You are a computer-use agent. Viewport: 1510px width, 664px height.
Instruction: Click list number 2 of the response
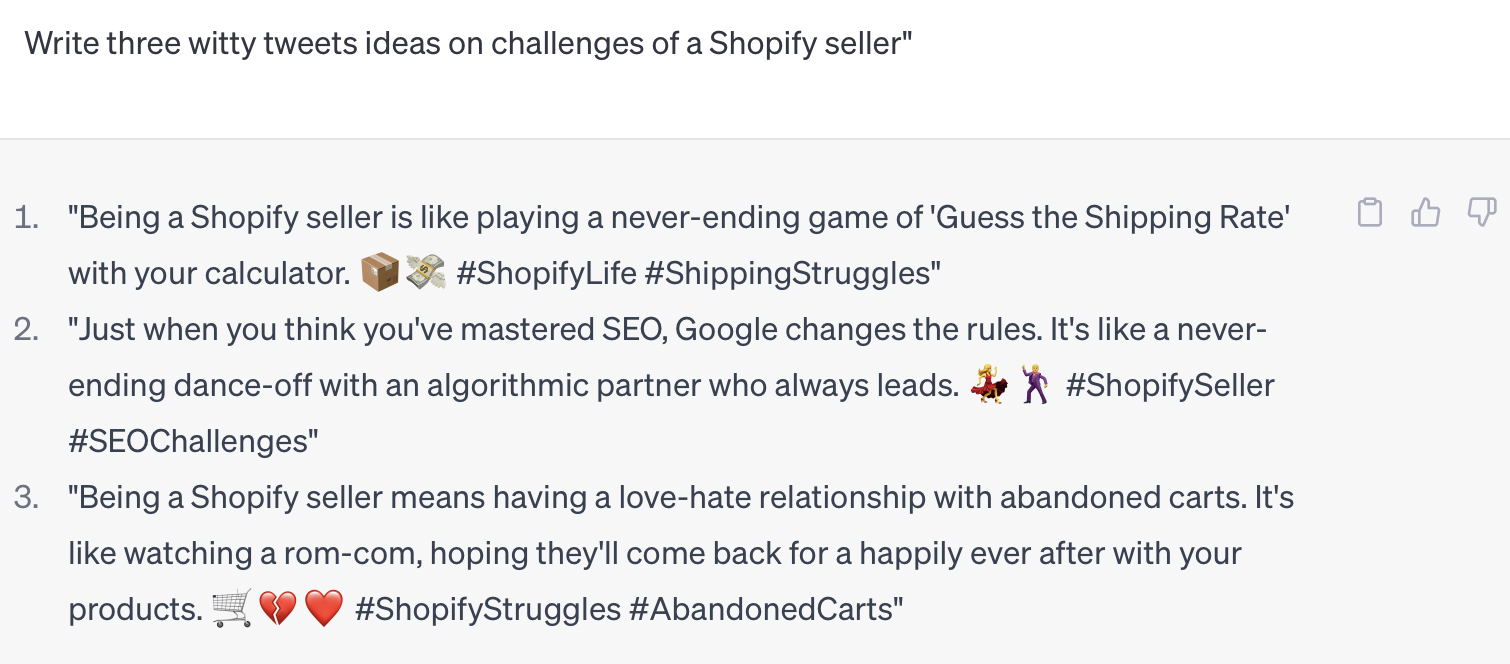tap(27, 329)
